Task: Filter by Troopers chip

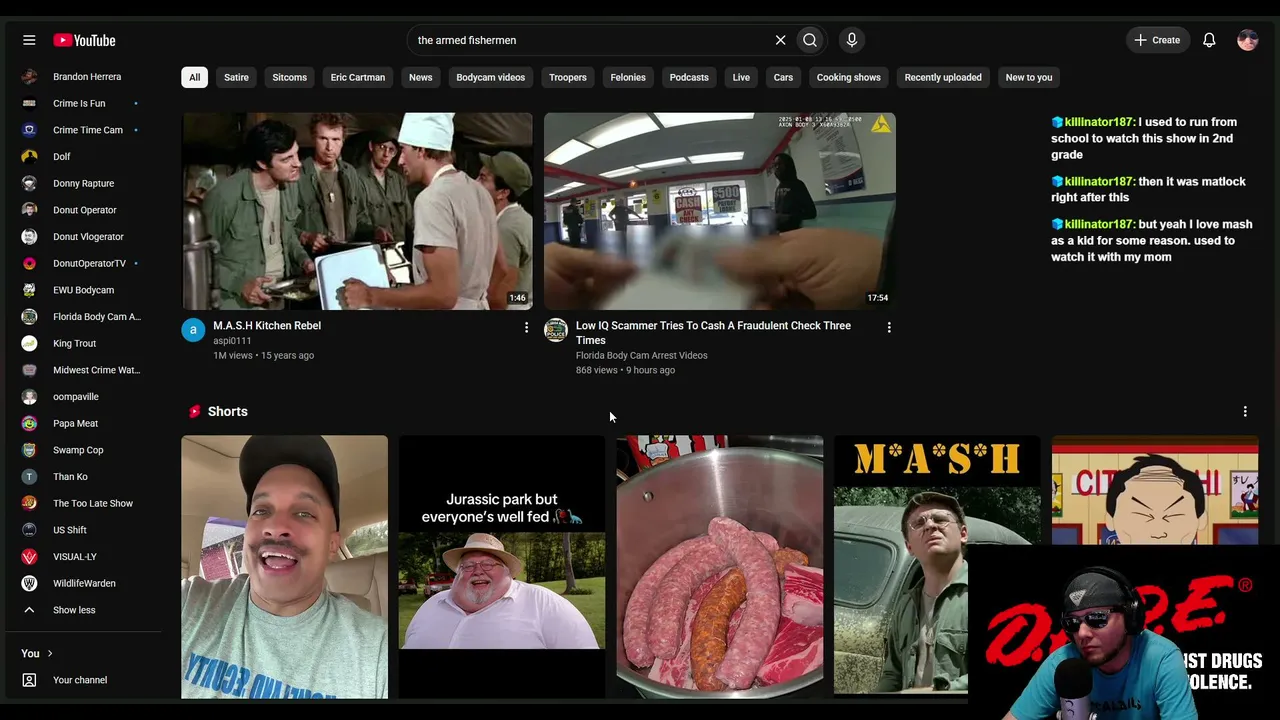Action: coord(568,77)
